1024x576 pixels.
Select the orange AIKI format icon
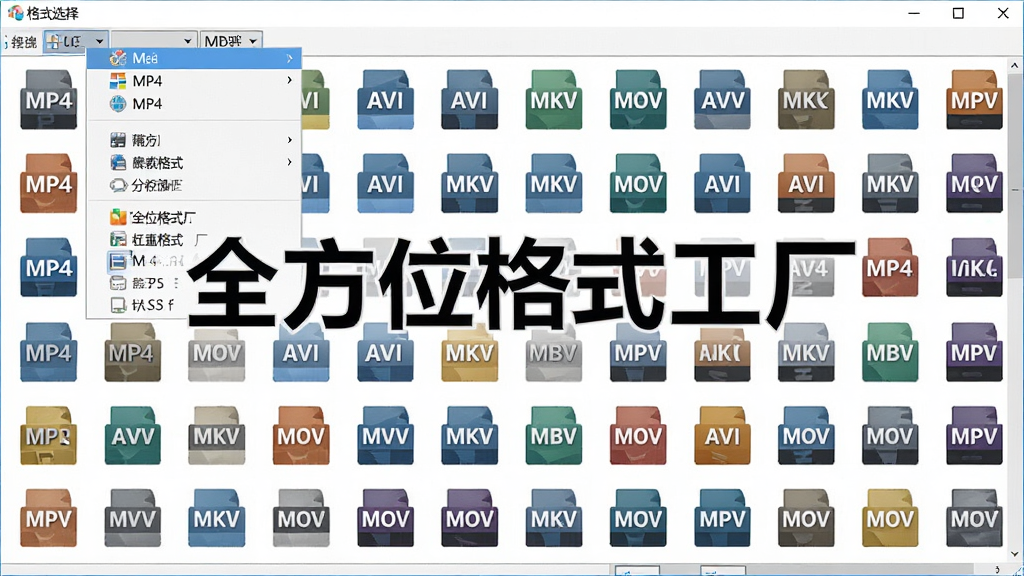pos(722,353)
